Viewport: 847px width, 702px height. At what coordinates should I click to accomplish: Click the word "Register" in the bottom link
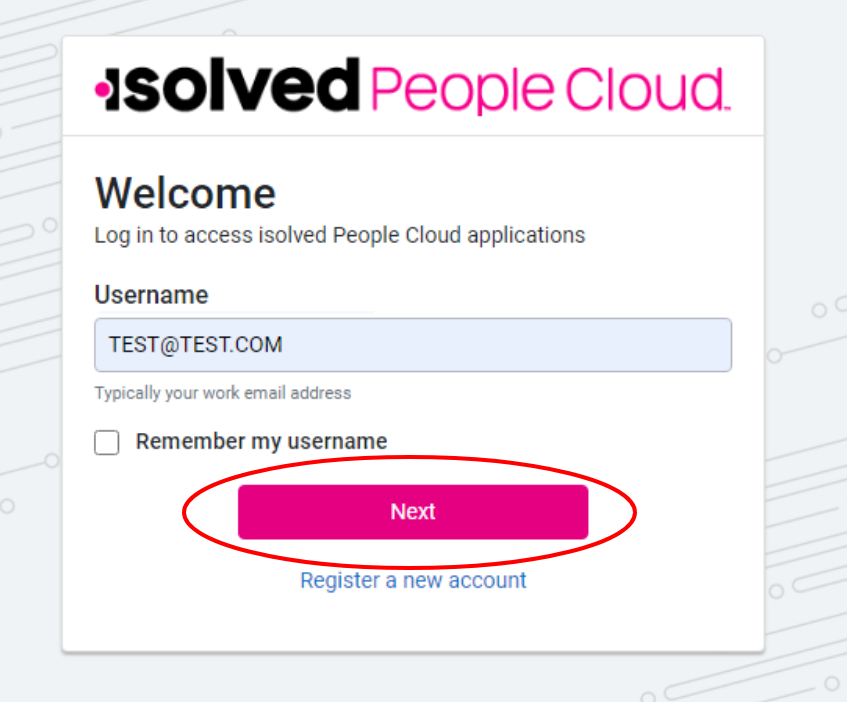point(340,580)
